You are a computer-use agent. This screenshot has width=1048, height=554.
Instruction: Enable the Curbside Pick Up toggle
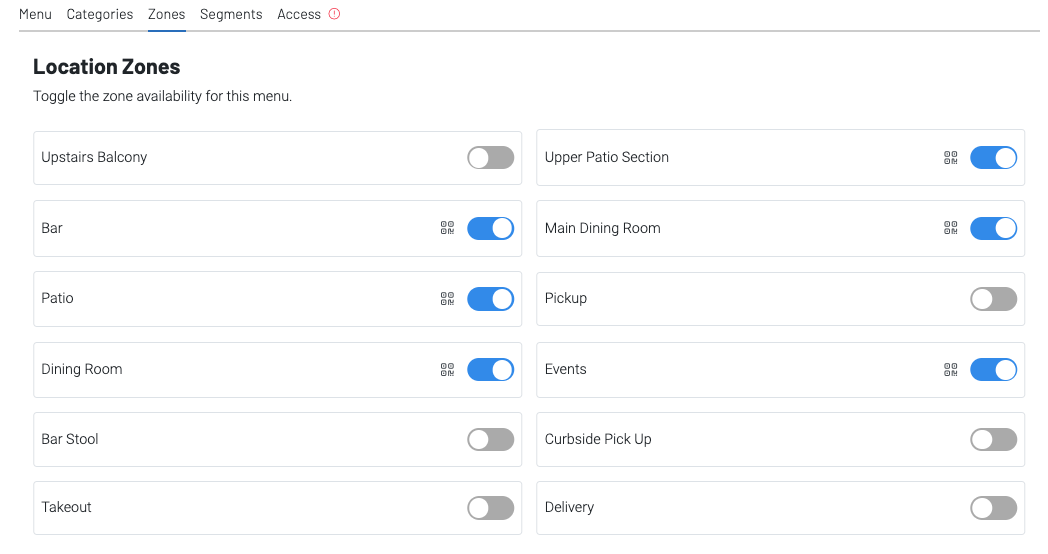tap(993, 439)
